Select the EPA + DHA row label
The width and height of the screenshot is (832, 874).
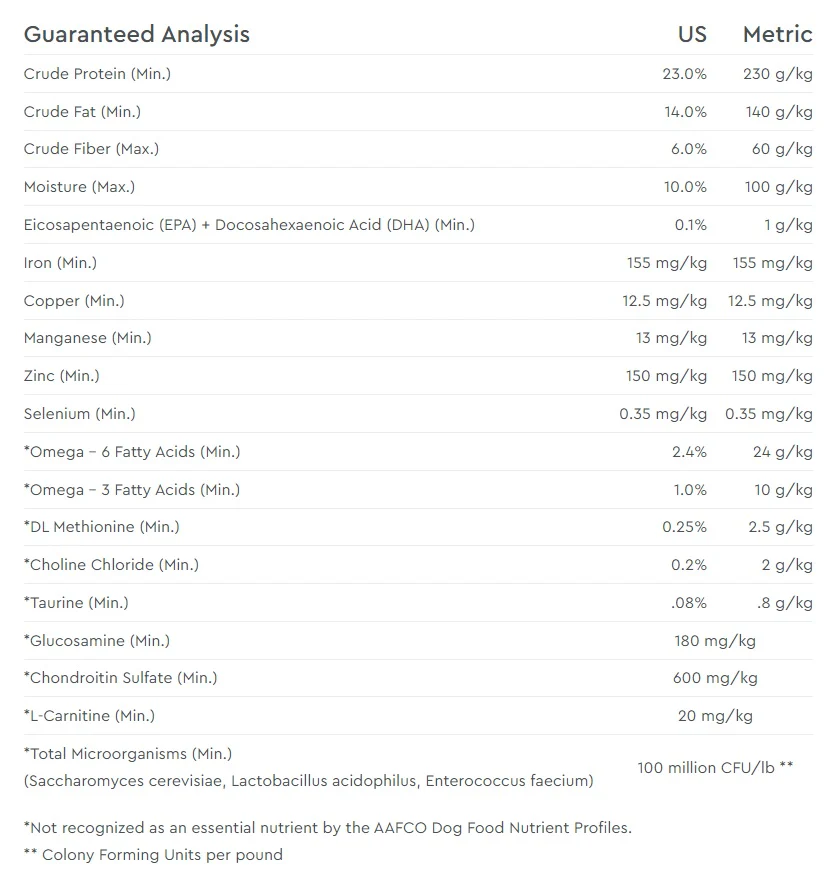249,225
